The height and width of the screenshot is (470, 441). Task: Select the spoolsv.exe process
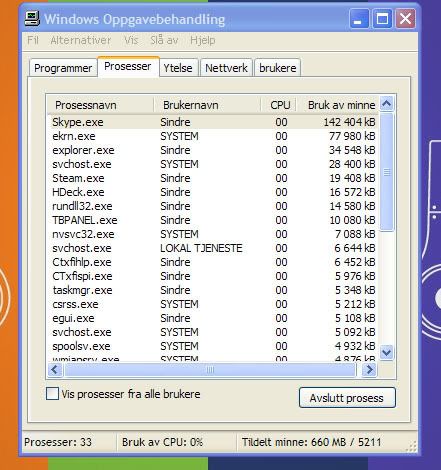coord(213,346)
